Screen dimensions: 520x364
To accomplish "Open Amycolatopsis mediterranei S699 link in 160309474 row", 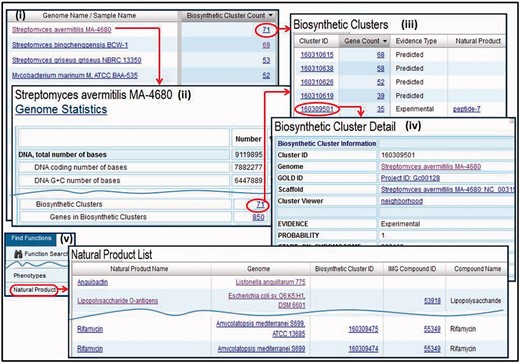I will point(261,349).
